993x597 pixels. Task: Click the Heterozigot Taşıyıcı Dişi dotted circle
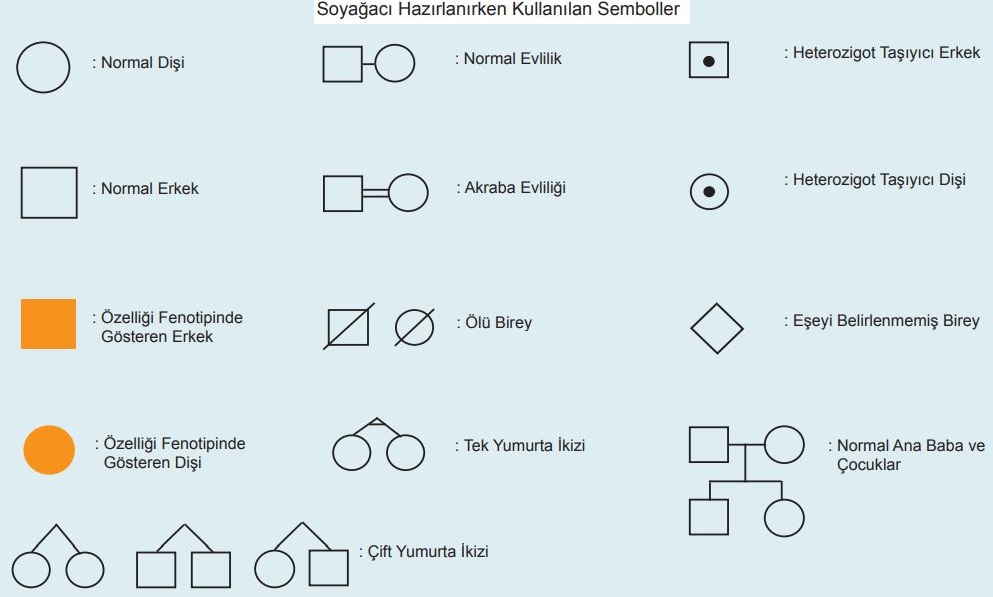click(x=709, y=191)
